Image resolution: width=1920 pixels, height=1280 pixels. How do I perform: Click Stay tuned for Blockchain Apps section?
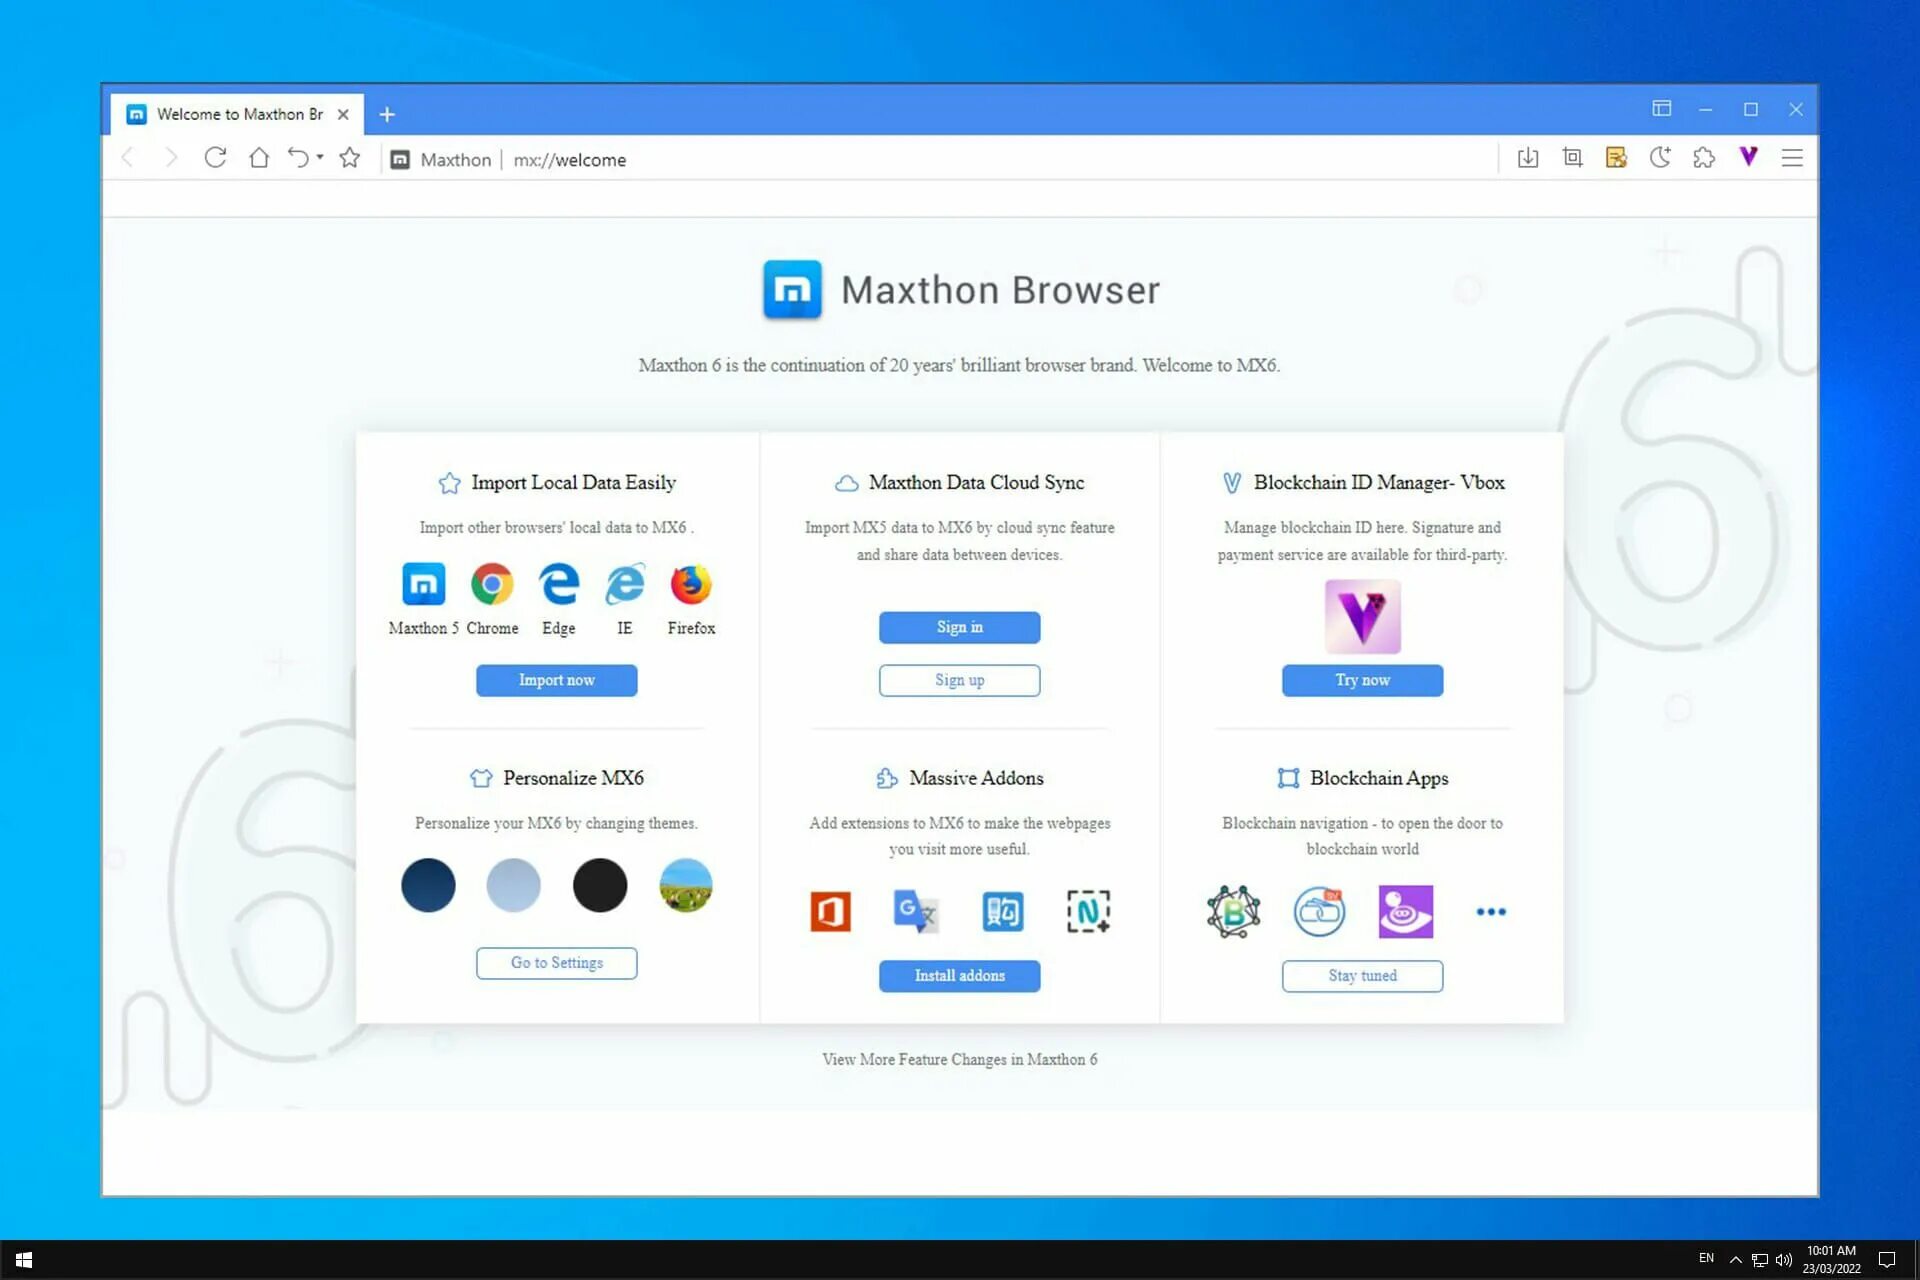tap(1361, 974)
